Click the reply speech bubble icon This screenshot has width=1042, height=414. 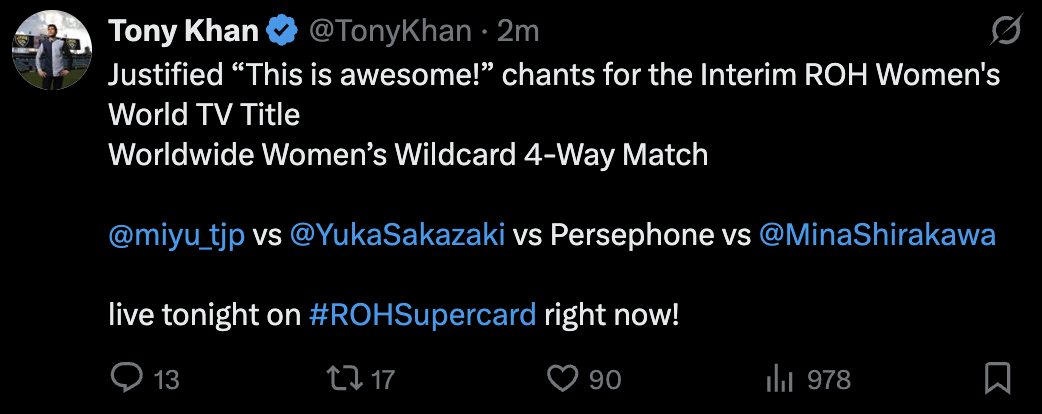click(x=126, y=378)
